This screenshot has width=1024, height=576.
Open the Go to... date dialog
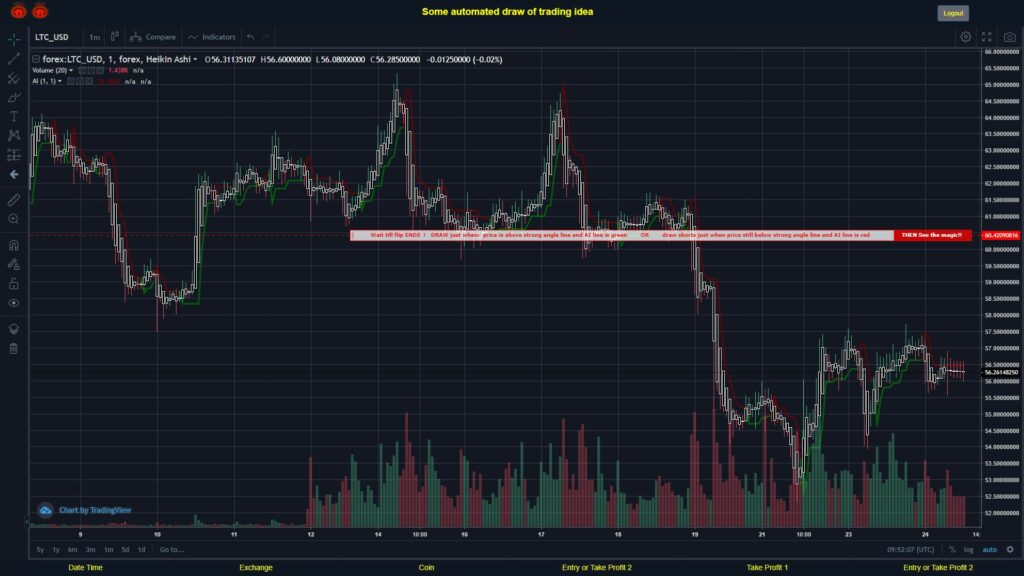tap(172, 550)
